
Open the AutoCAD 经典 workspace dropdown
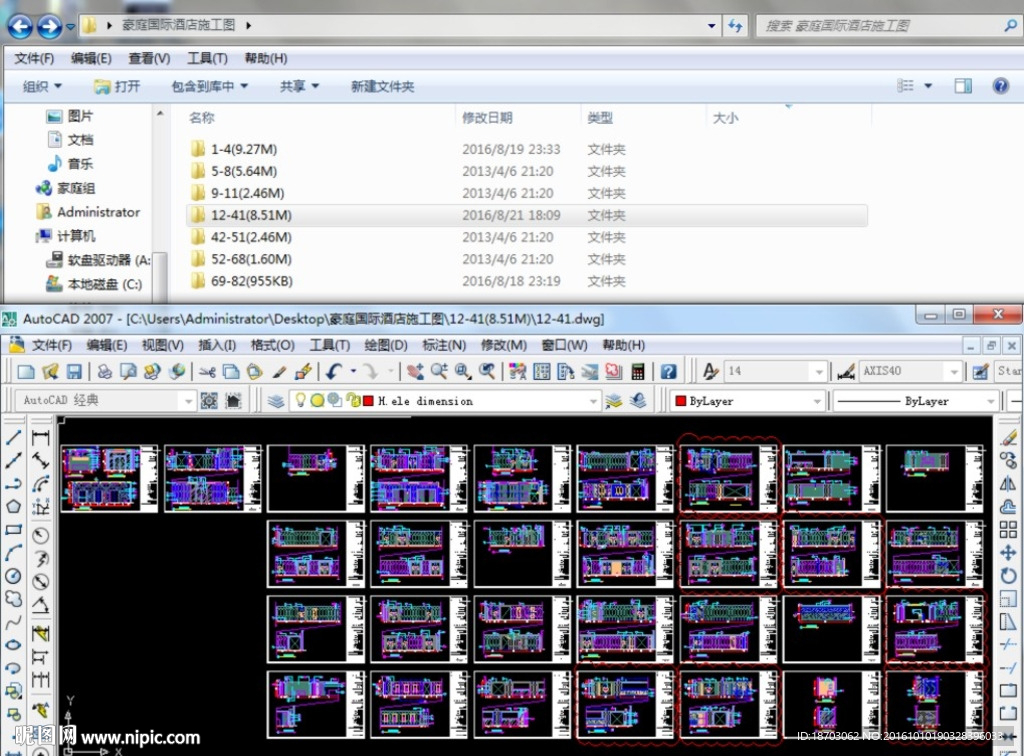click(188, 400)
